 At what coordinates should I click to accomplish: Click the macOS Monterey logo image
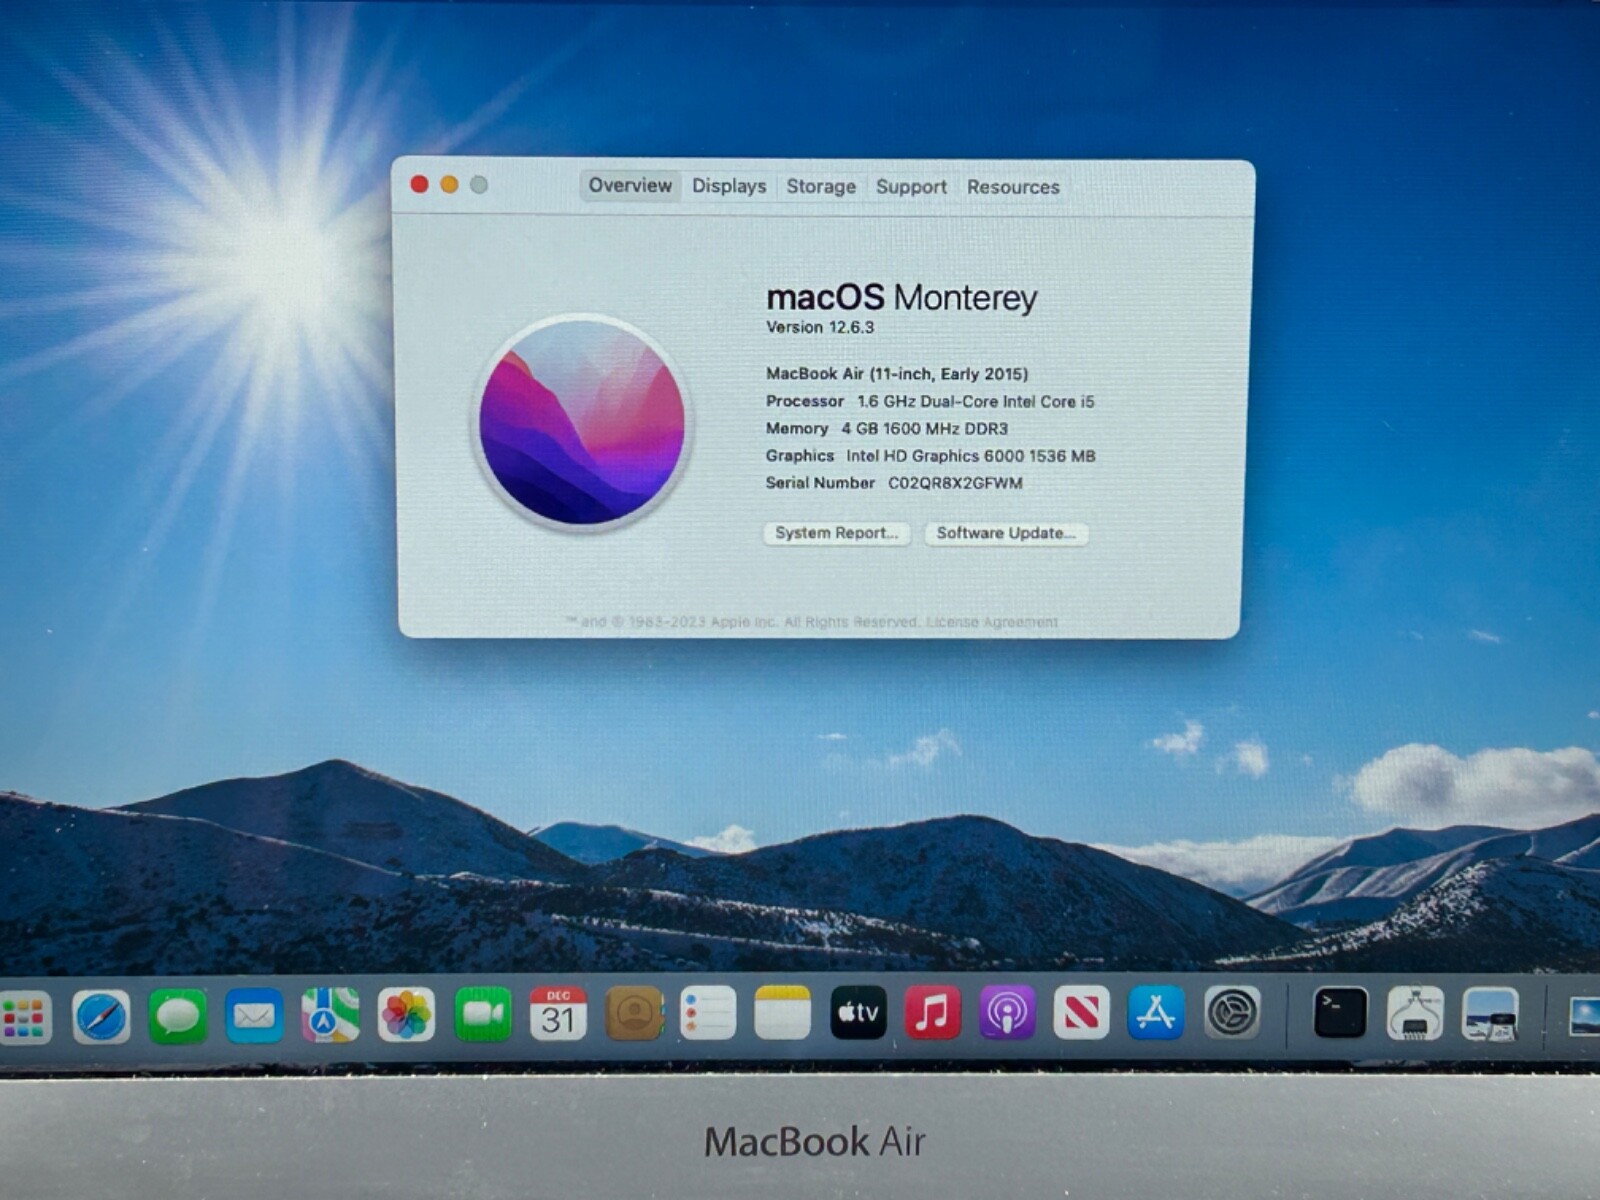point(582,422)
